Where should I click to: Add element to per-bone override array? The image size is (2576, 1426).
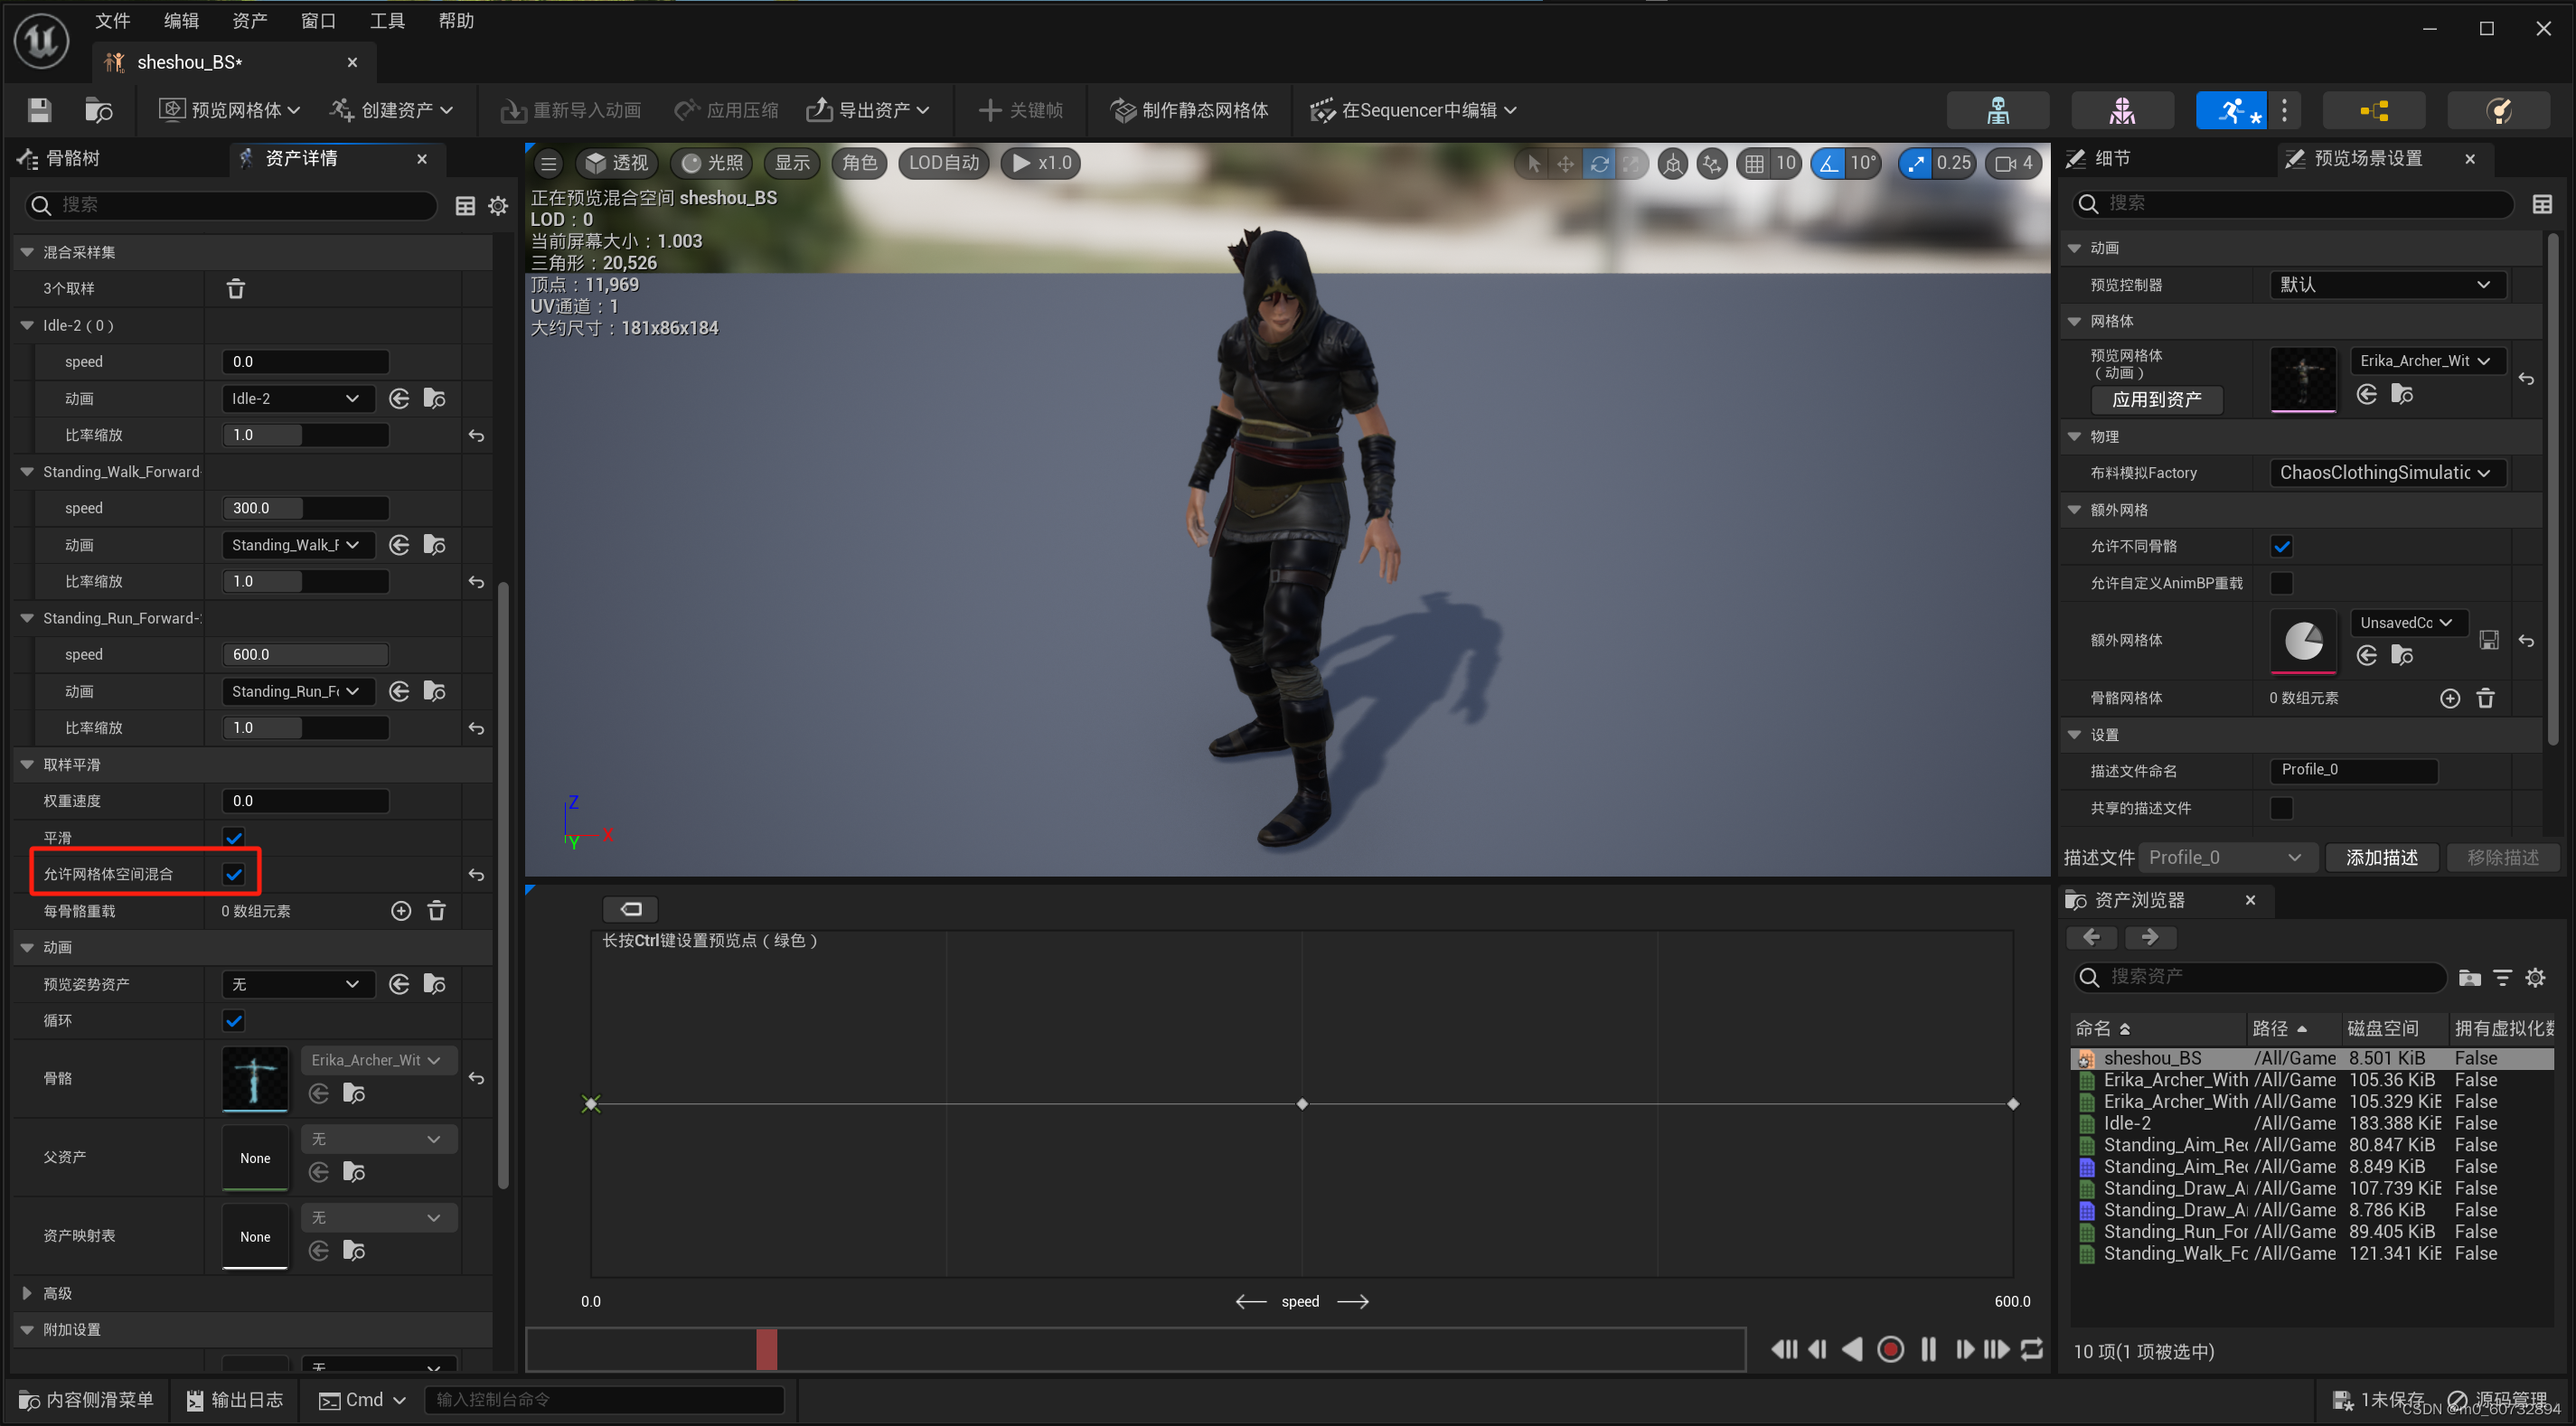pyautogui.click(x=401, y=911)
